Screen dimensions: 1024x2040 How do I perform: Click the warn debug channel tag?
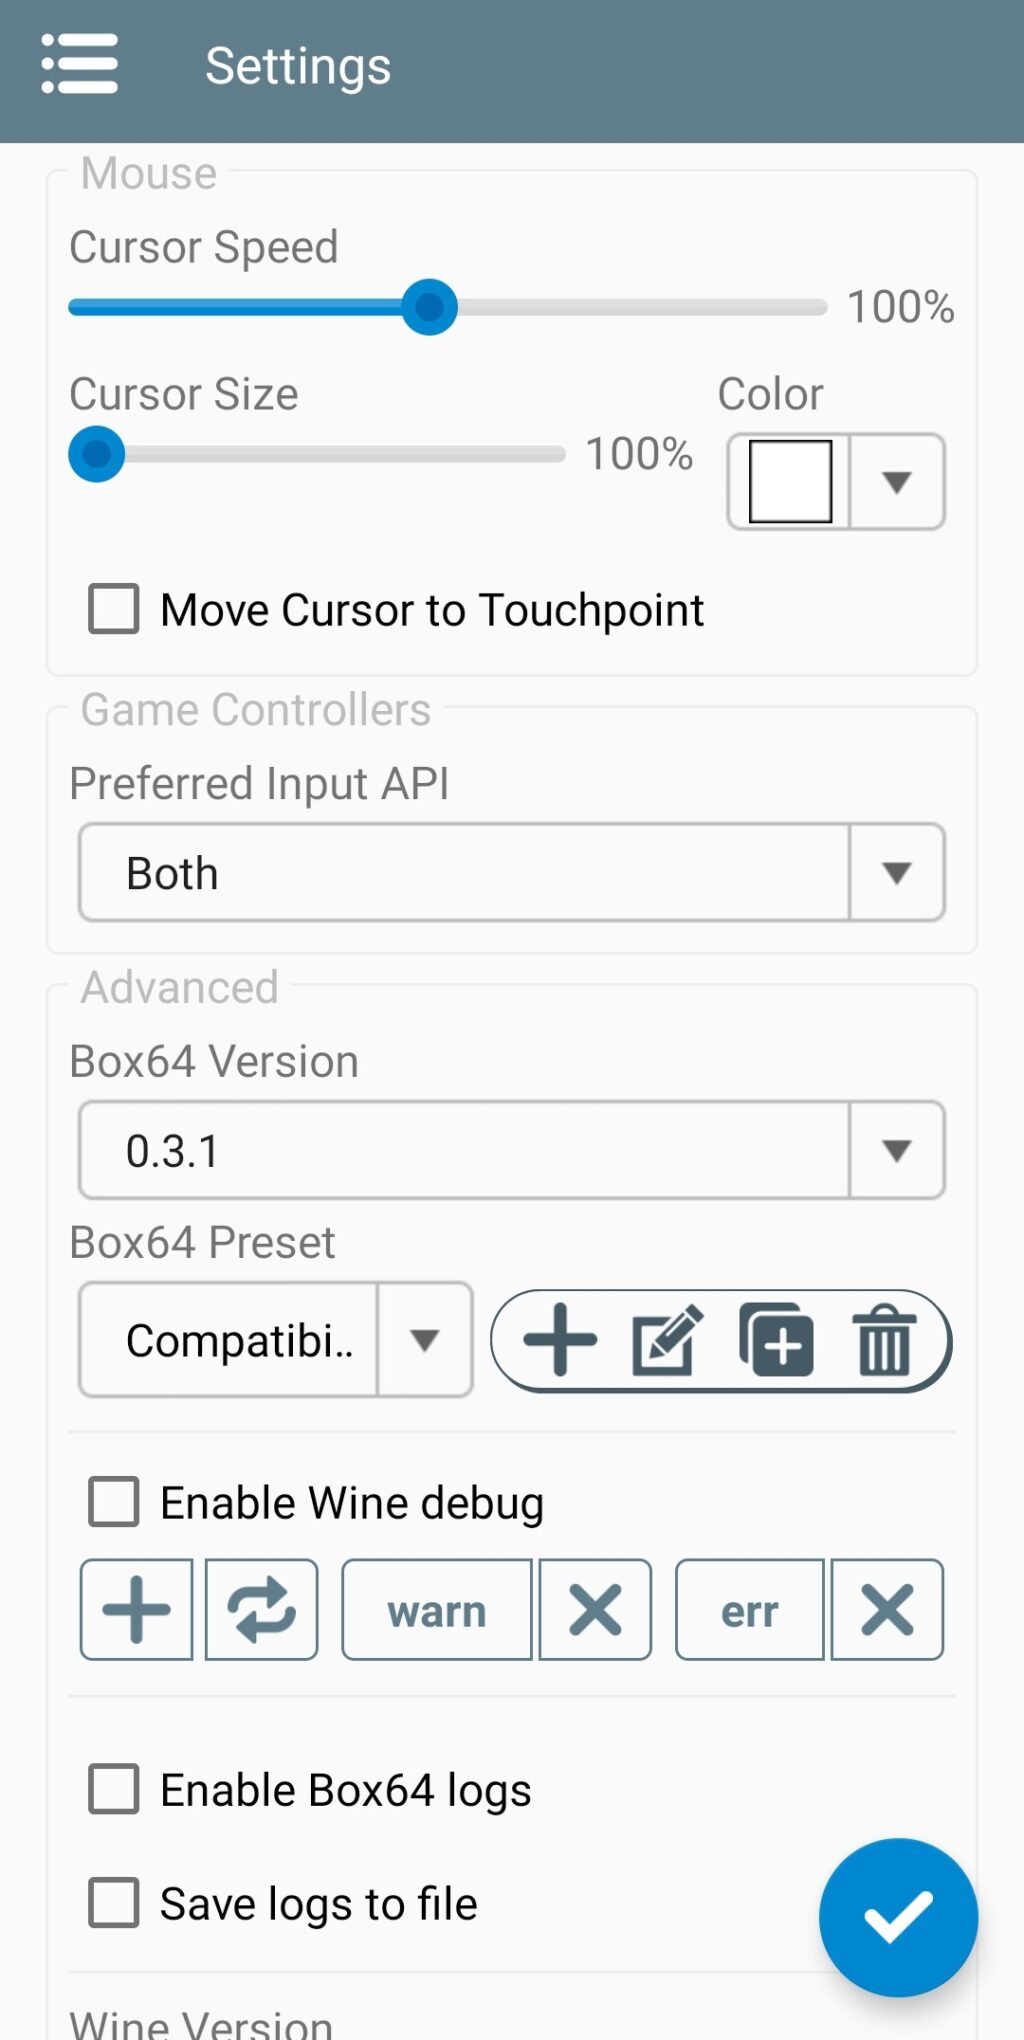[437, 1610]
